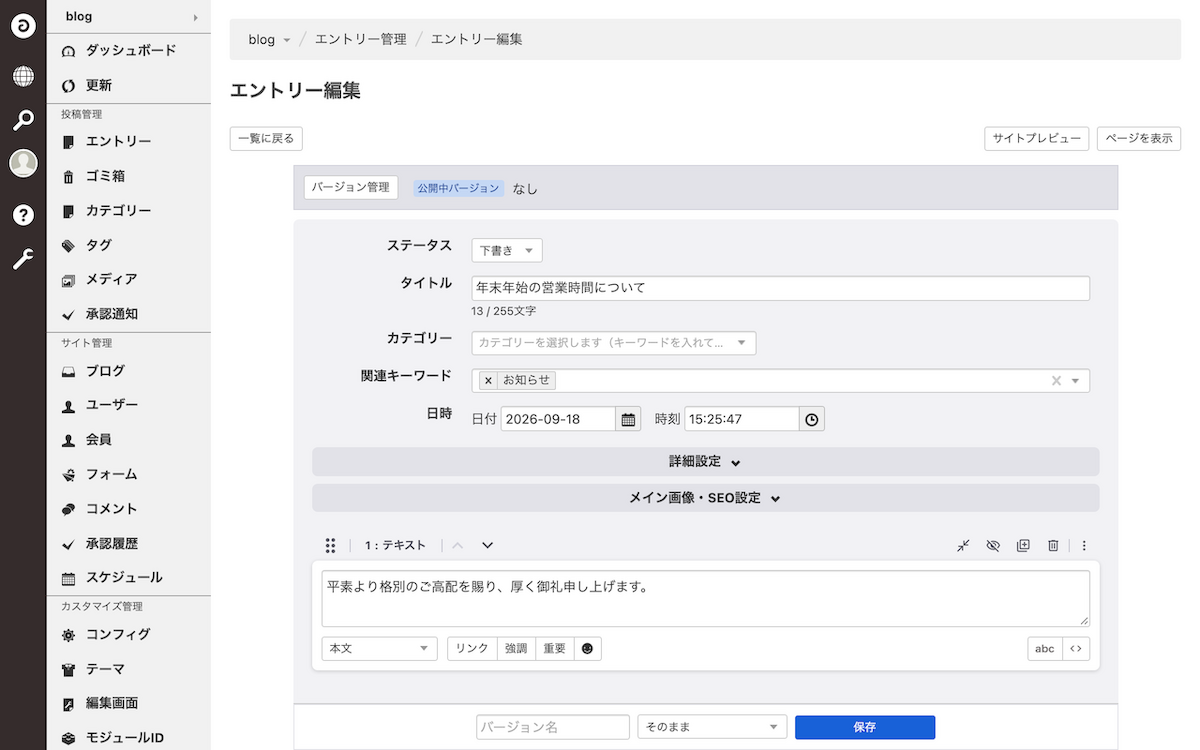The width and height of the screenshot is (1200, 750).
Task: Open the emoji picker icon
Action: click(588, 649)
